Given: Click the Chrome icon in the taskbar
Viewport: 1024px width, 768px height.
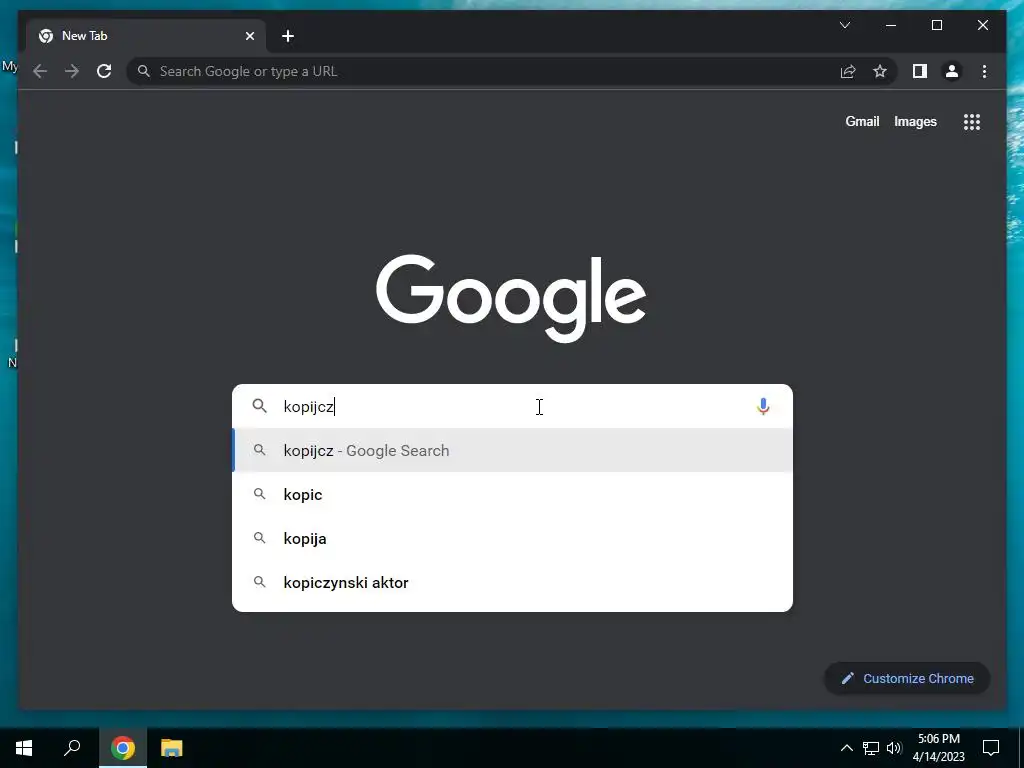Looking at the screenshot, I should click(123, 748).
